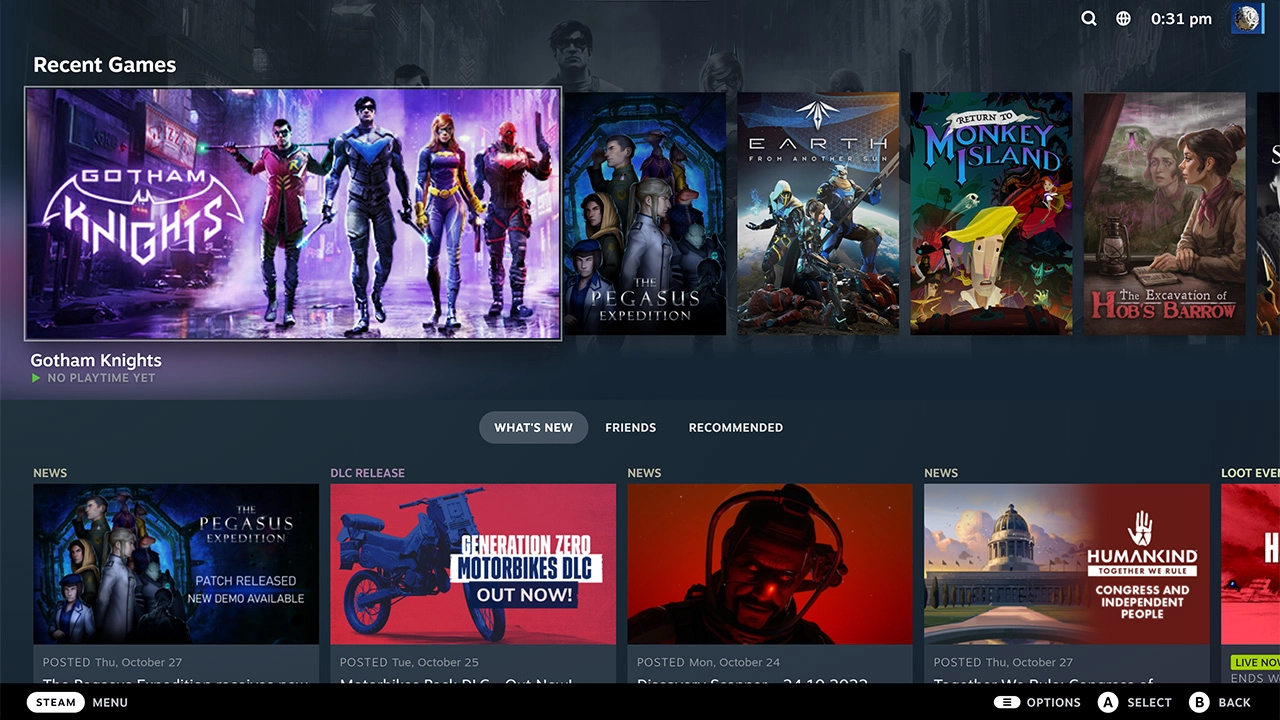
Task: Switch to the What's New tab
Action: tap(534, 427)
